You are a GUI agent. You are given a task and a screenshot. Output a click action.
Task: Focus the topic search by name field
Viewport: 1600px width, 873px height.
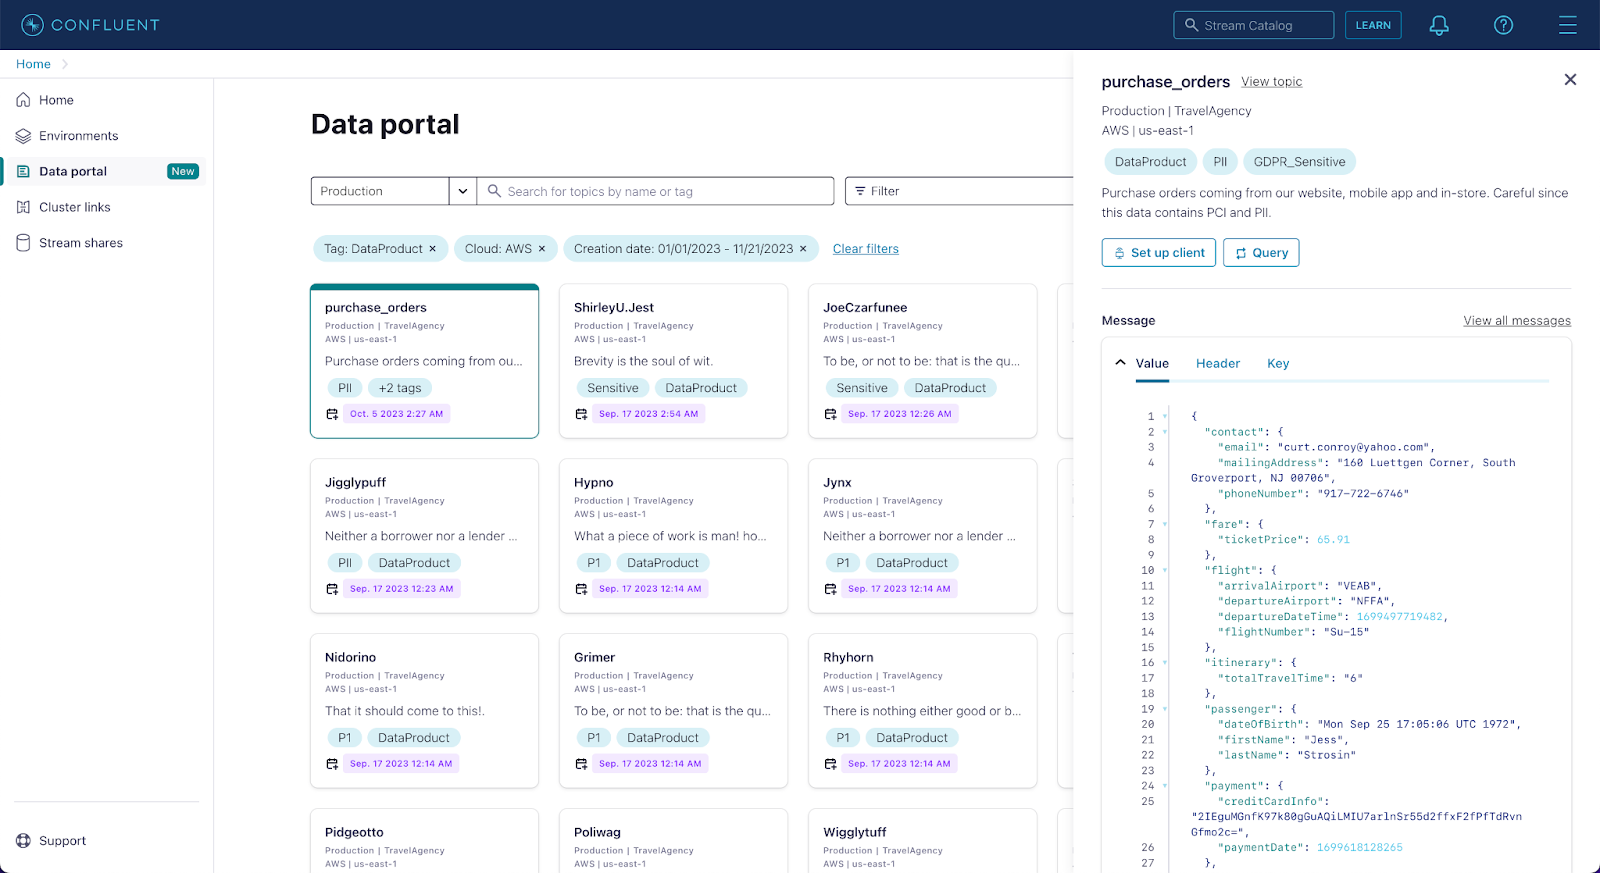[656, 191]
